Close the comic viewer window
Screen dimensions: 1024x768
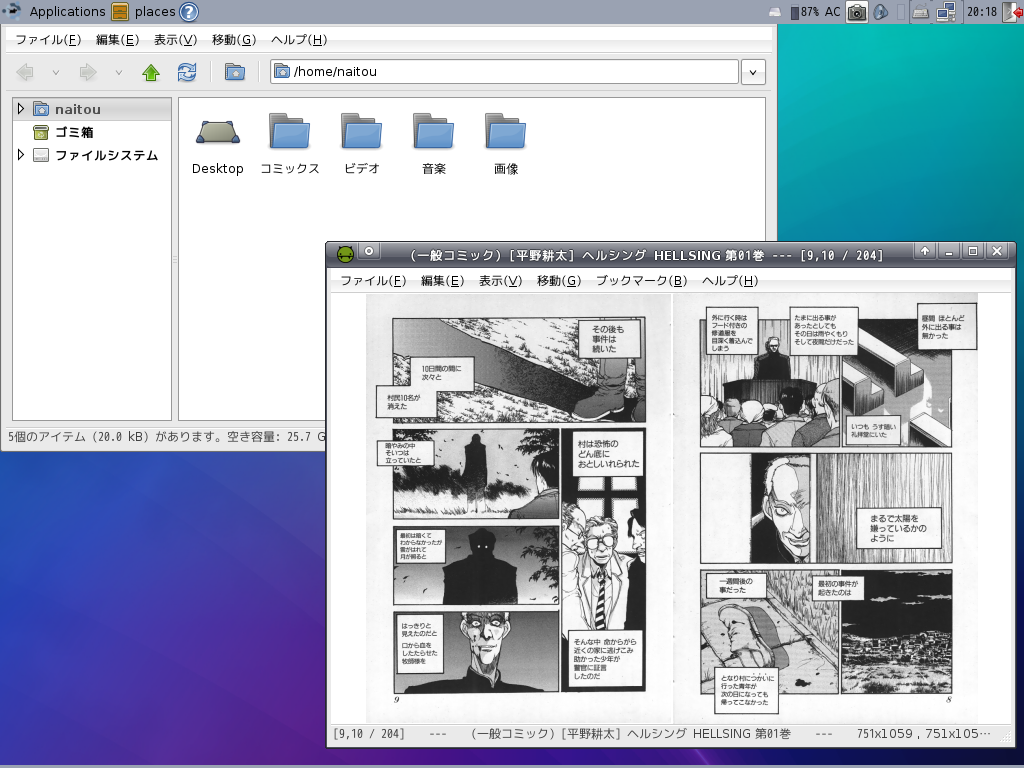tap(997, 251)
